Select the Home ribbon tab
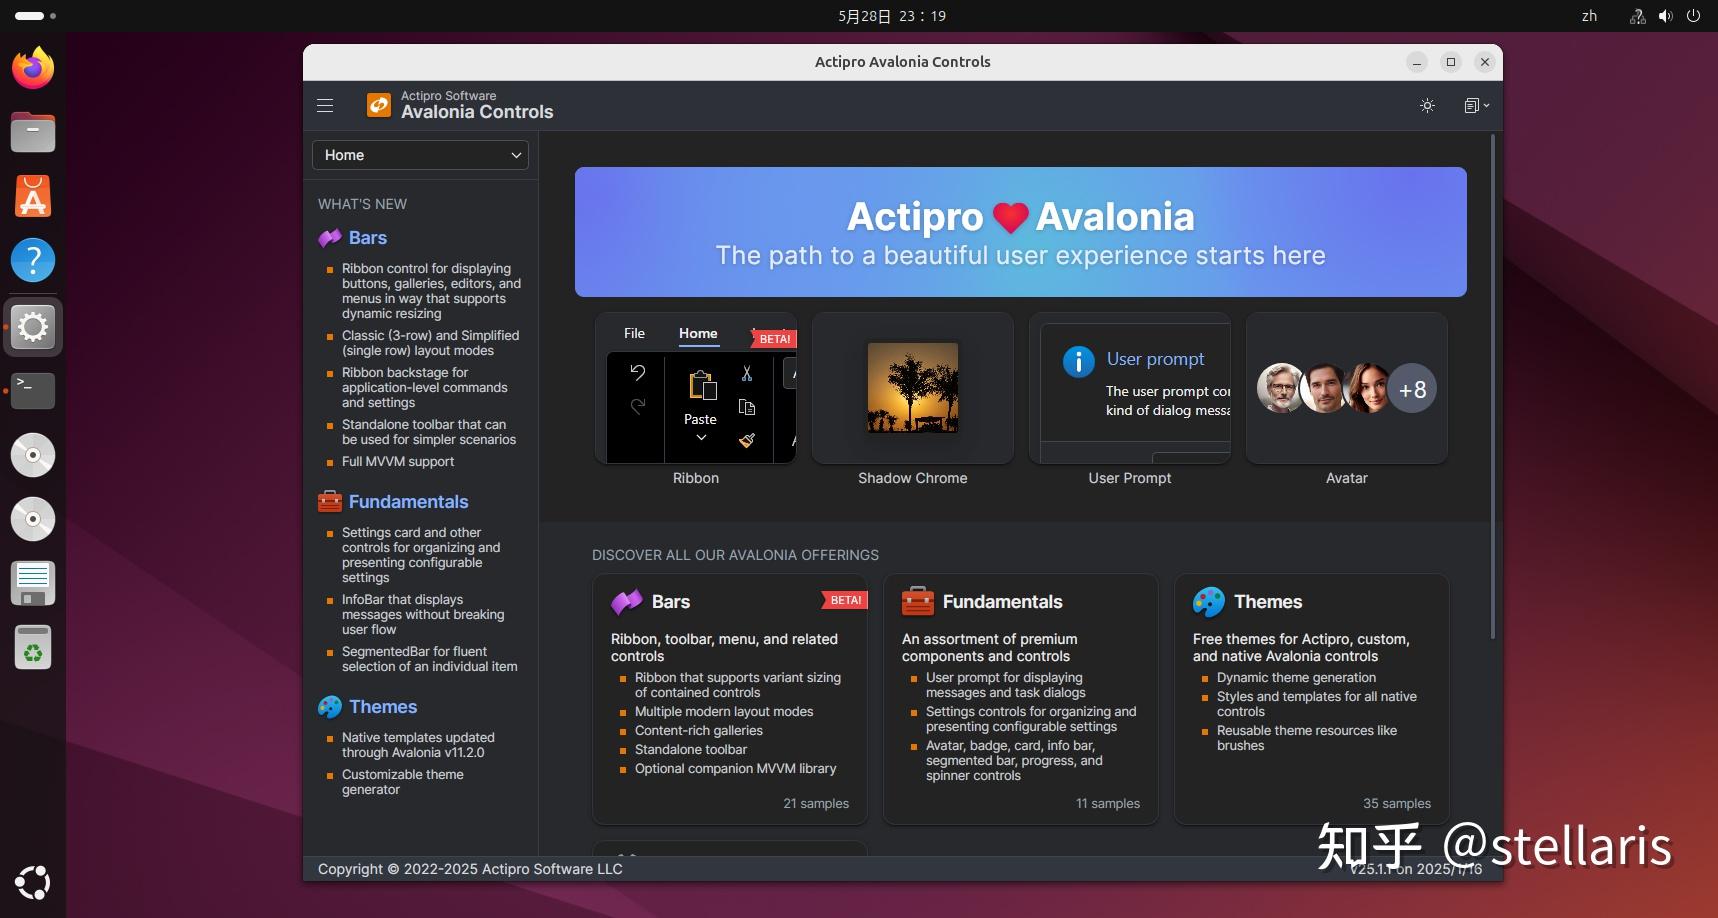Viewport: 1718px width, 918px height. pos(698,333)
